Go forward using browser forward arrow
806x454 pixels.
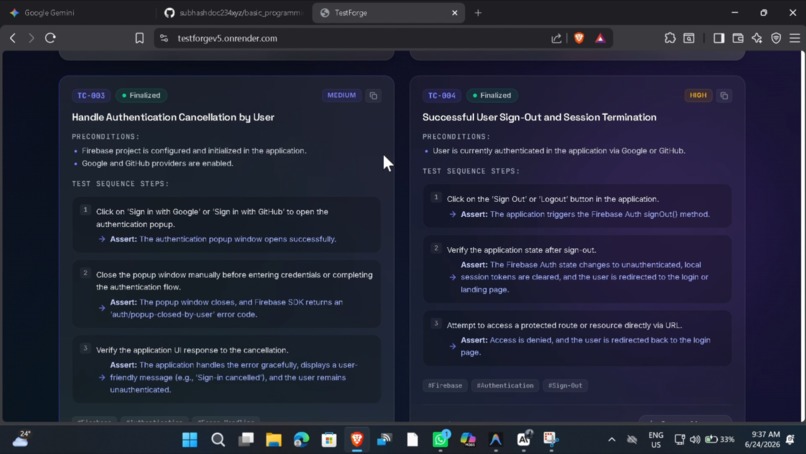pyautogui.click(x=31, y=38)
